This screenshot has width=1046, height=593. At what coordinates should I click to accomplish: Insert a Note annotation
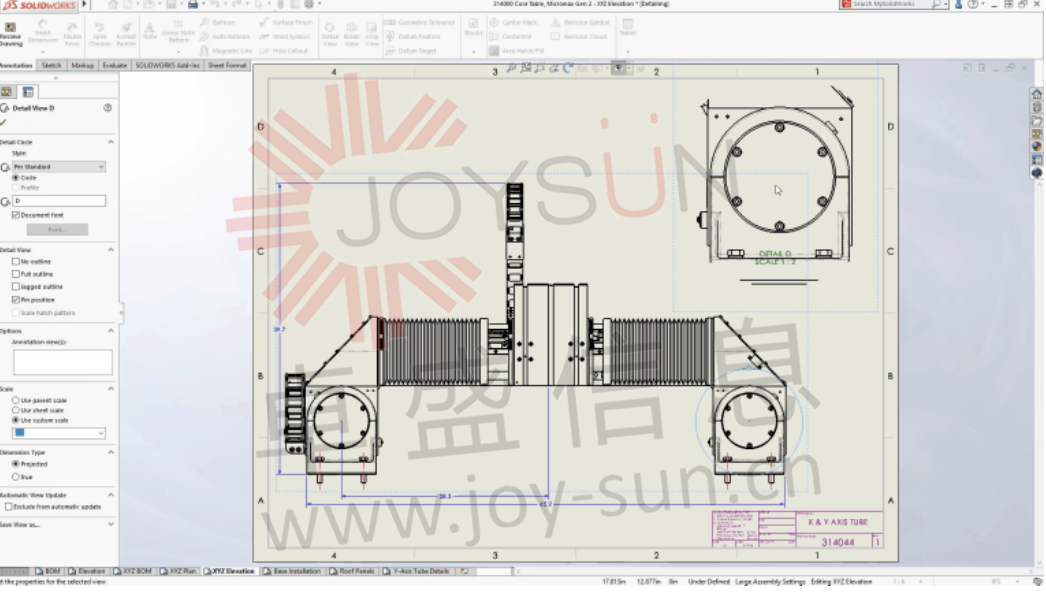tap(149, 30)
